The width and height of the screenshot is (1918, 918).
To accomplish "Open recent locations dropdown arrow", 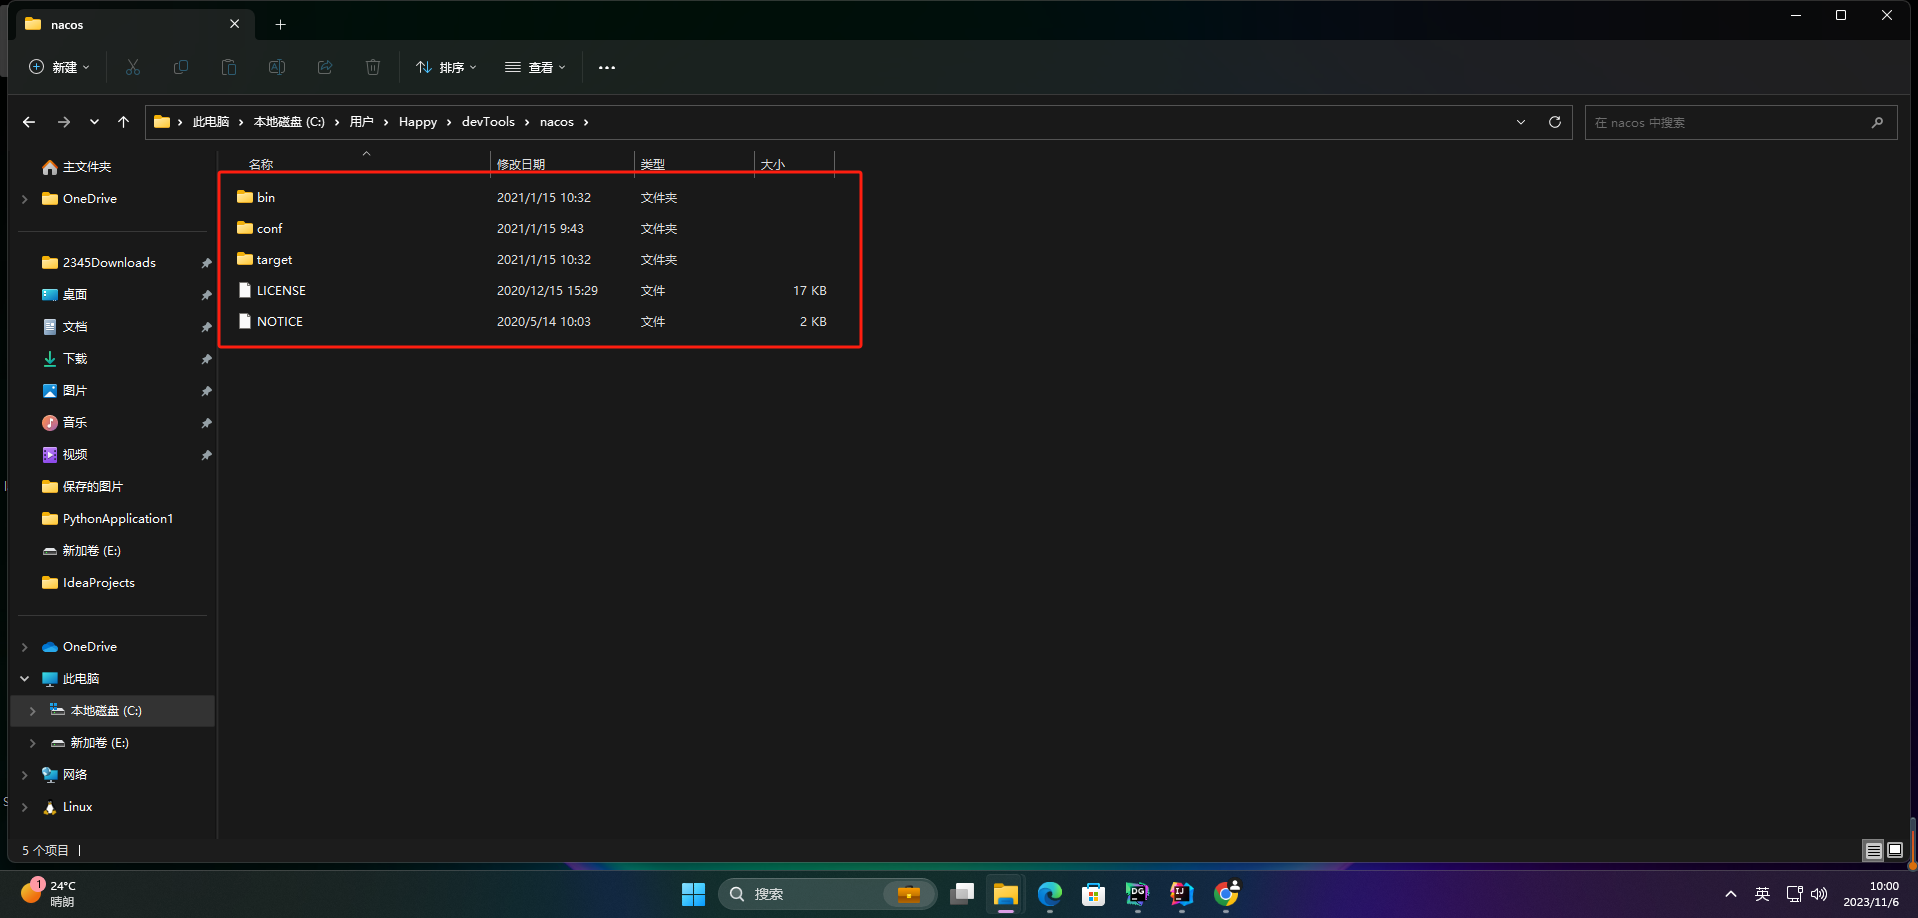I will pyautogui.click(x=94, y=122).
